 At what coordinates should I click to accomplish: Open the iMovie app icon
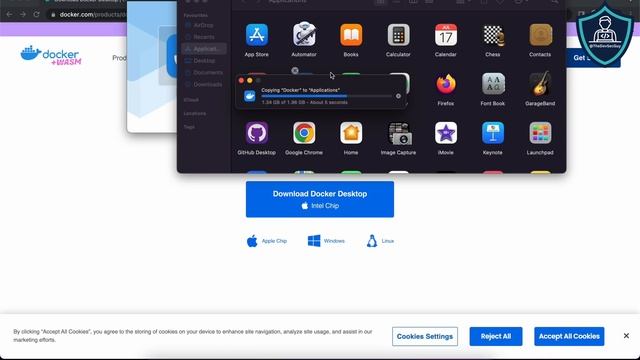click(x=446, y=133)
